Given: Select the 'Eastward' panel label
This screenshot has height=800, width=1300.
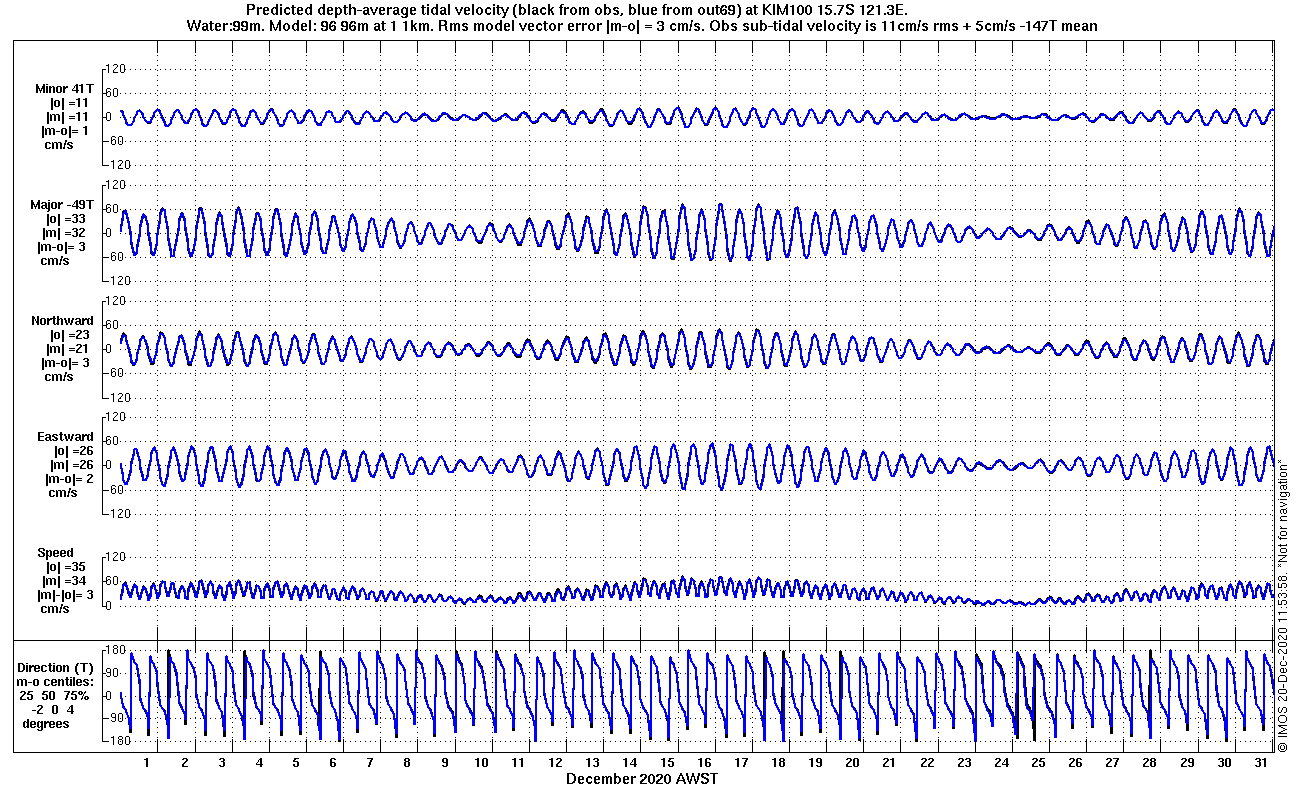Looking at the screenshot, I should 65,437.
